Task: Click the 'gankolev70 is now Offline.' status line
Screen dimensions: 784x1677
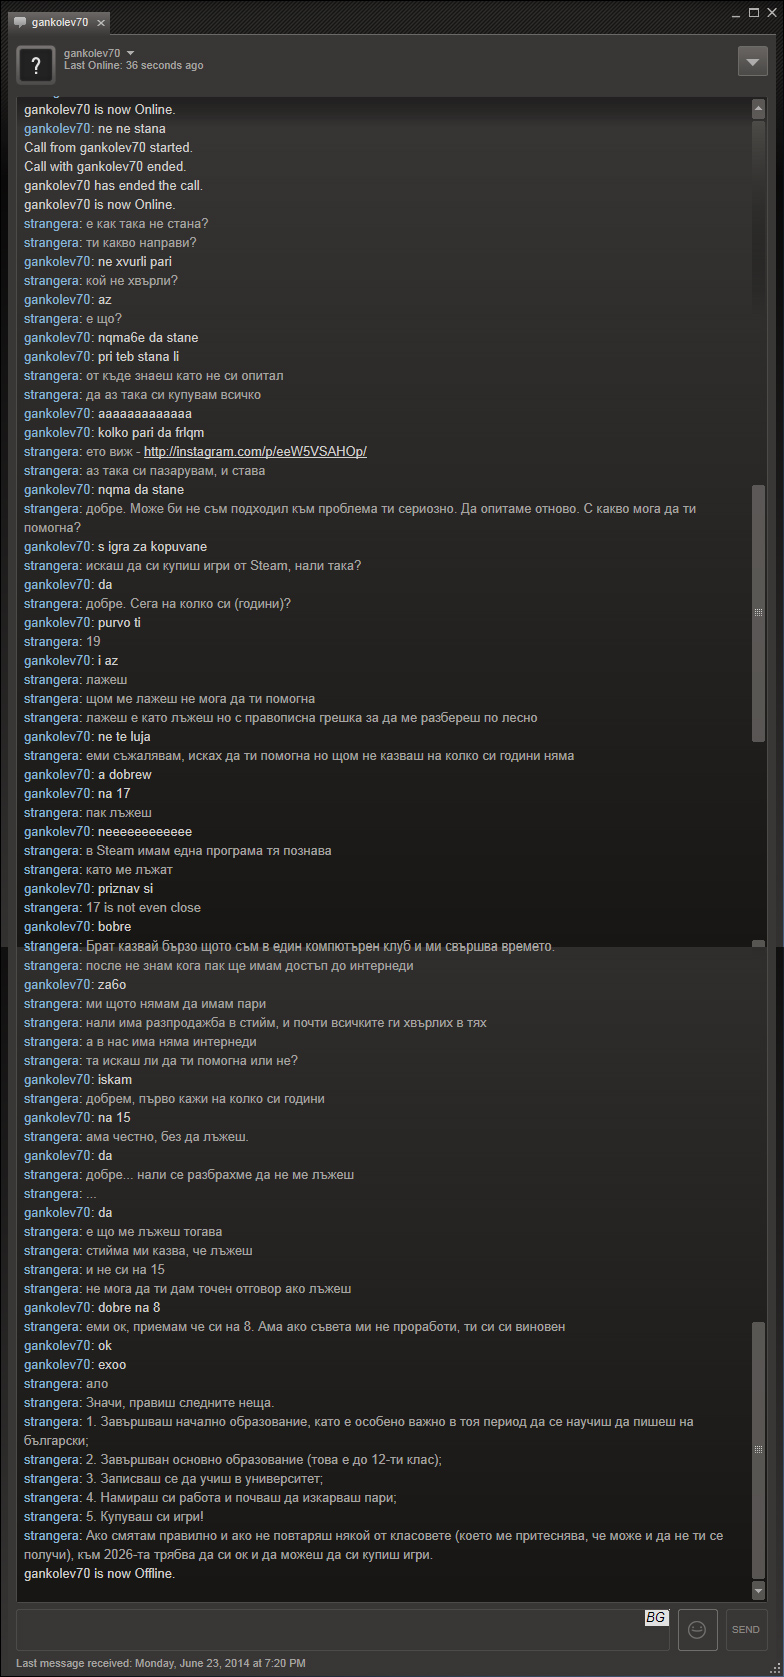Action: (99, 1574)
